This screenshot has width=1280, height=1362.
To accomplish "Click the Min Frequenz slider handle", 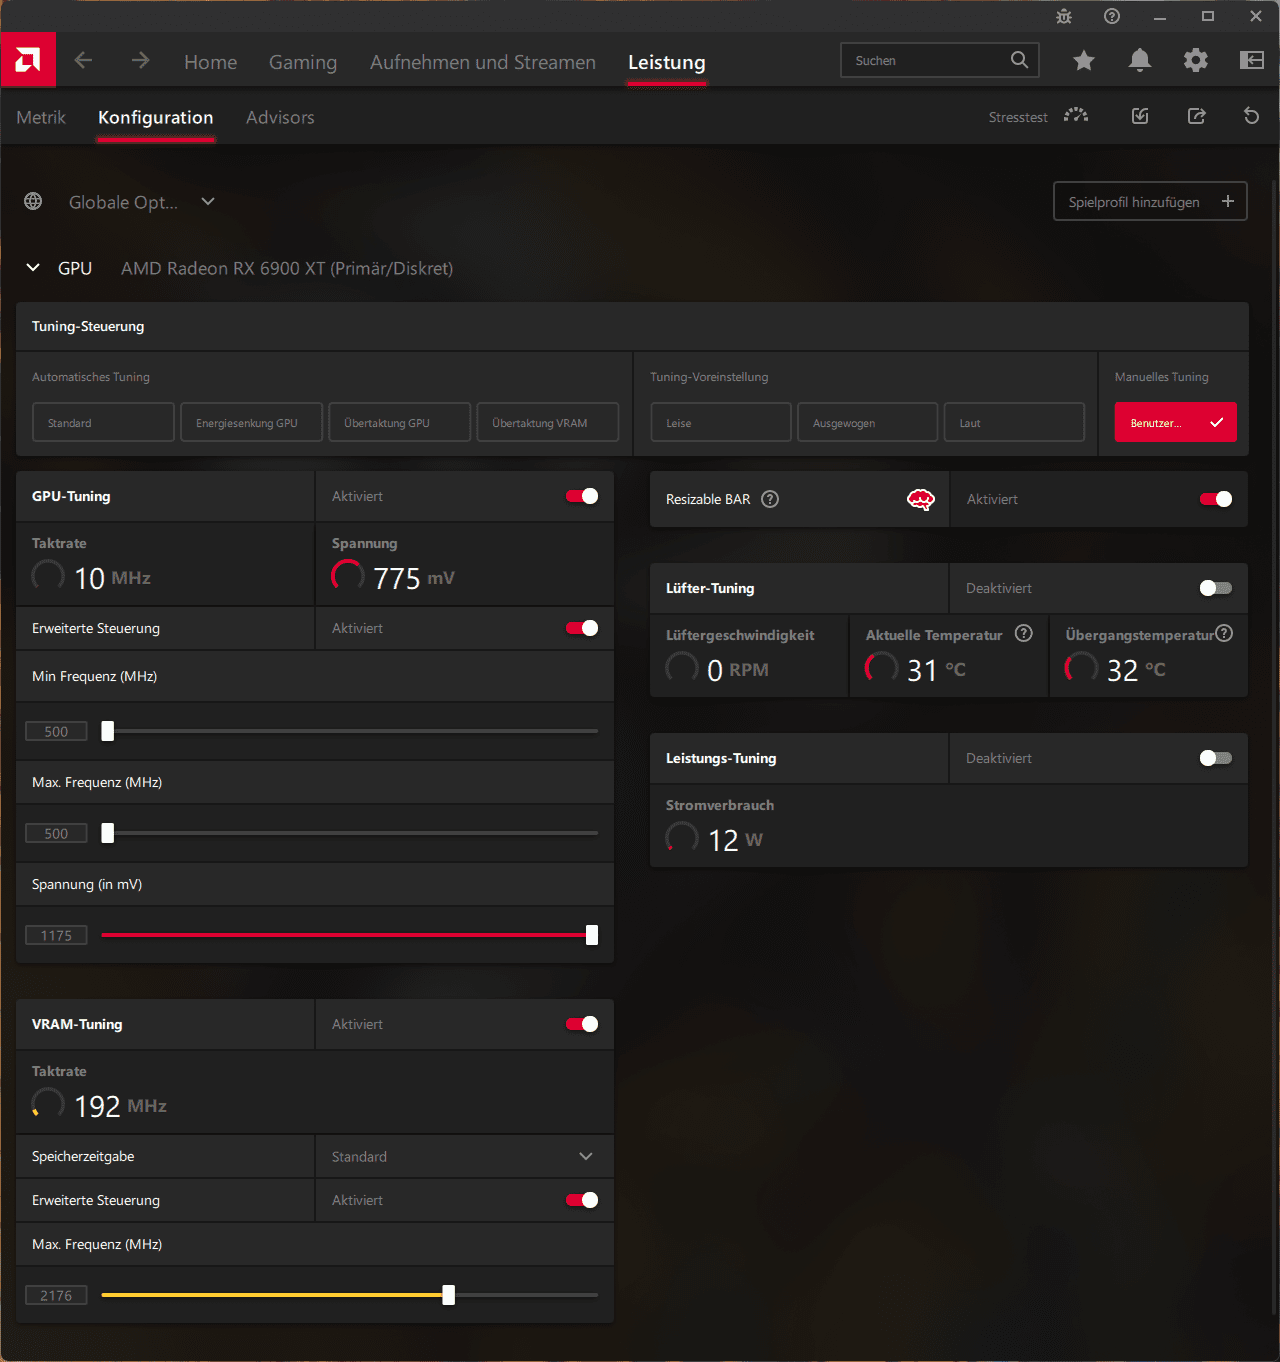I will [x=108, y=731].
